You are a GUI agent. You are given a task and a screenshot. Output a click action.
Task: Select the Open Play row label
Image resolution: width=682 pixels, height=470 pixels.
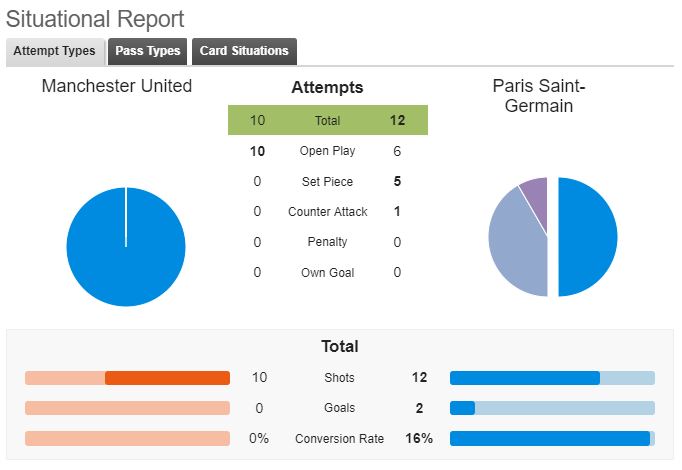[328, 151]
